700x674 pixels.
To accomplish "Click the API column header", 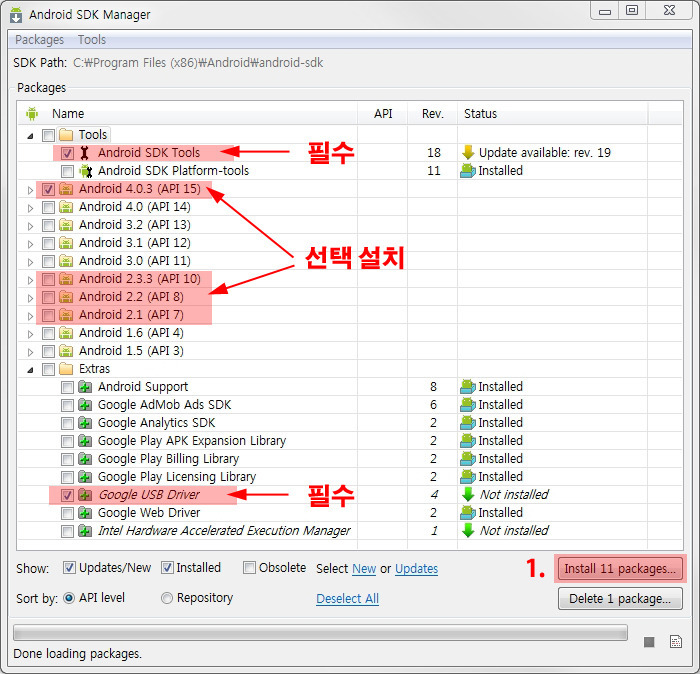I will point(383,113).
